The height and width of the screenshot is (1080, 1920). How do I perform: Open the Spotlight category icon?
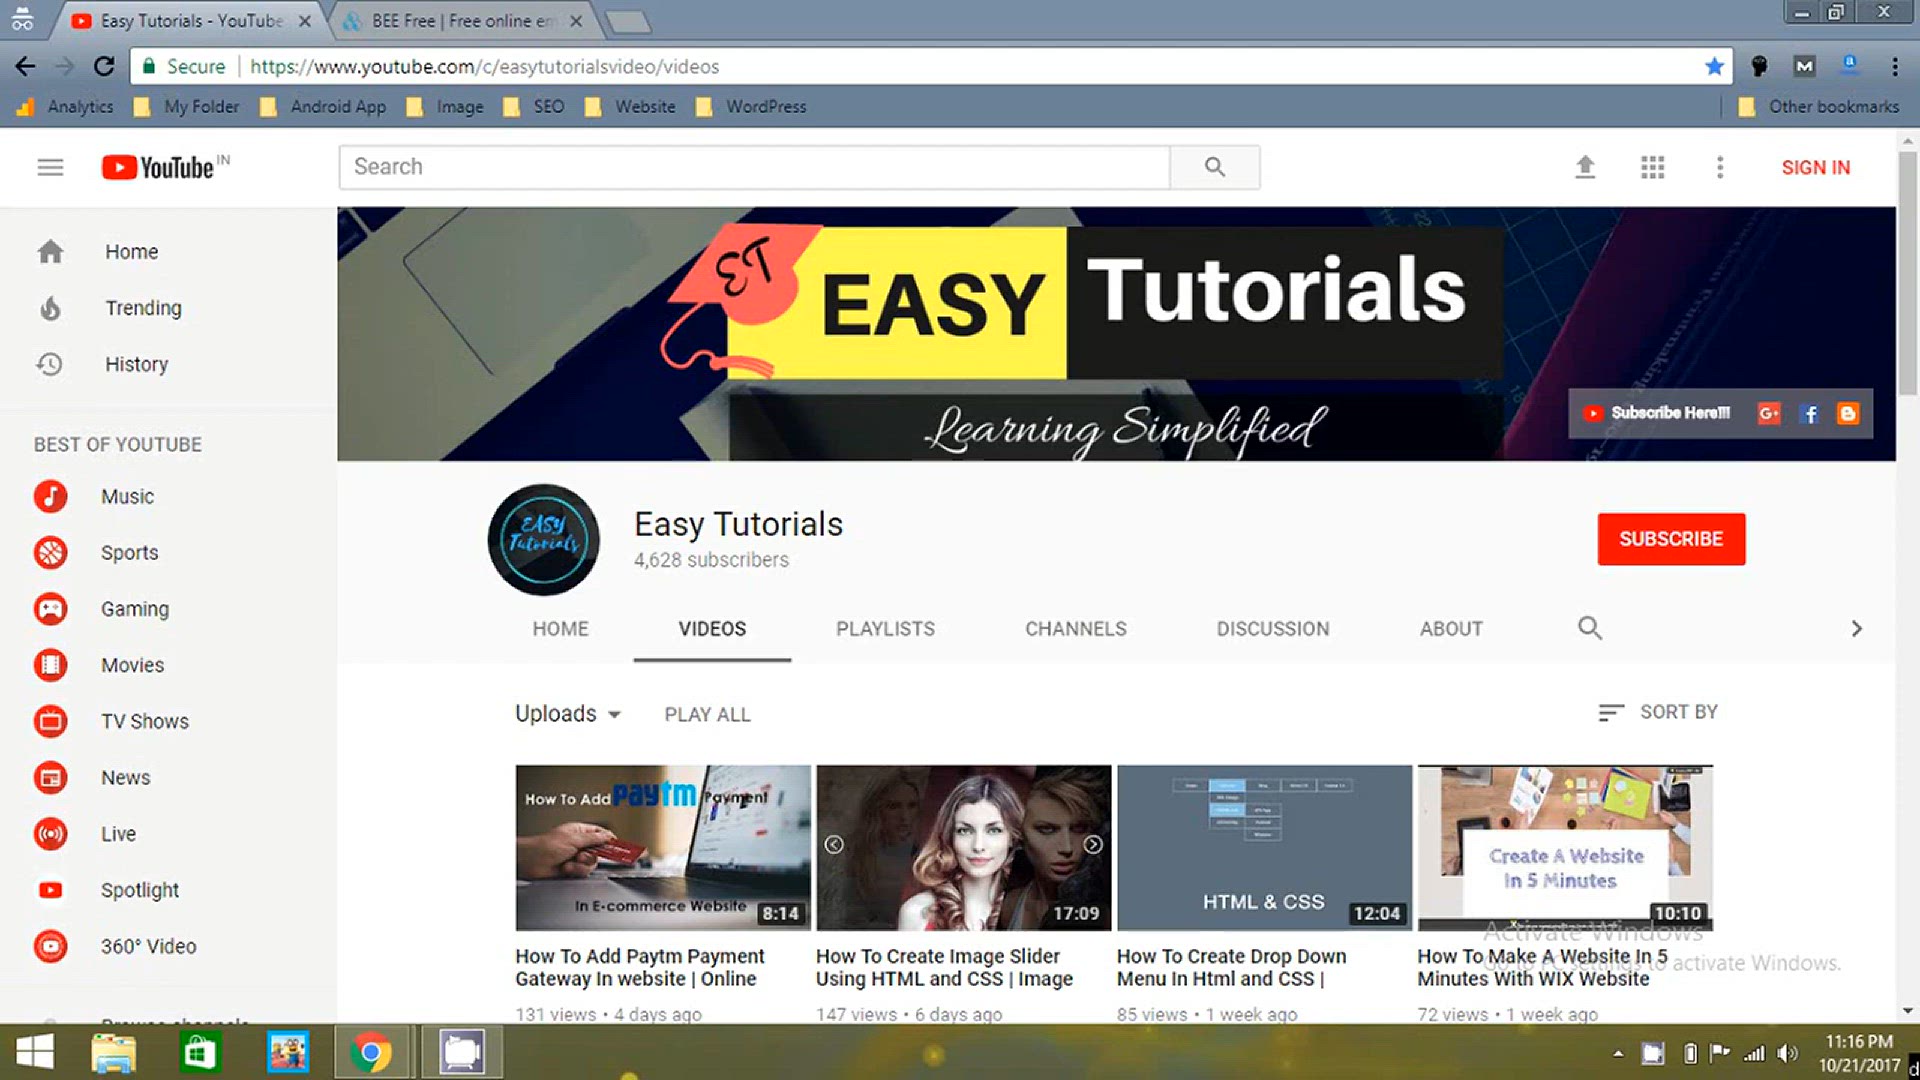coord(50,890)
